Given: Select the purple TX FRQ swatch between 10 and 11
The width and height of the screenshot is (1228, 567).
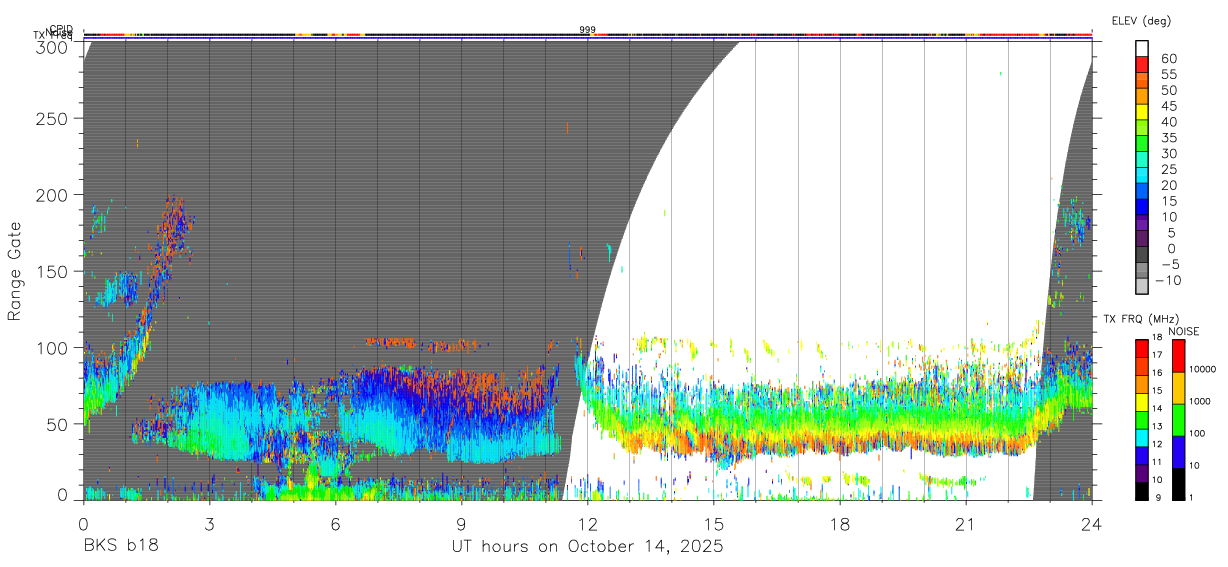Looking at the screenshot, I should 1141,473.
